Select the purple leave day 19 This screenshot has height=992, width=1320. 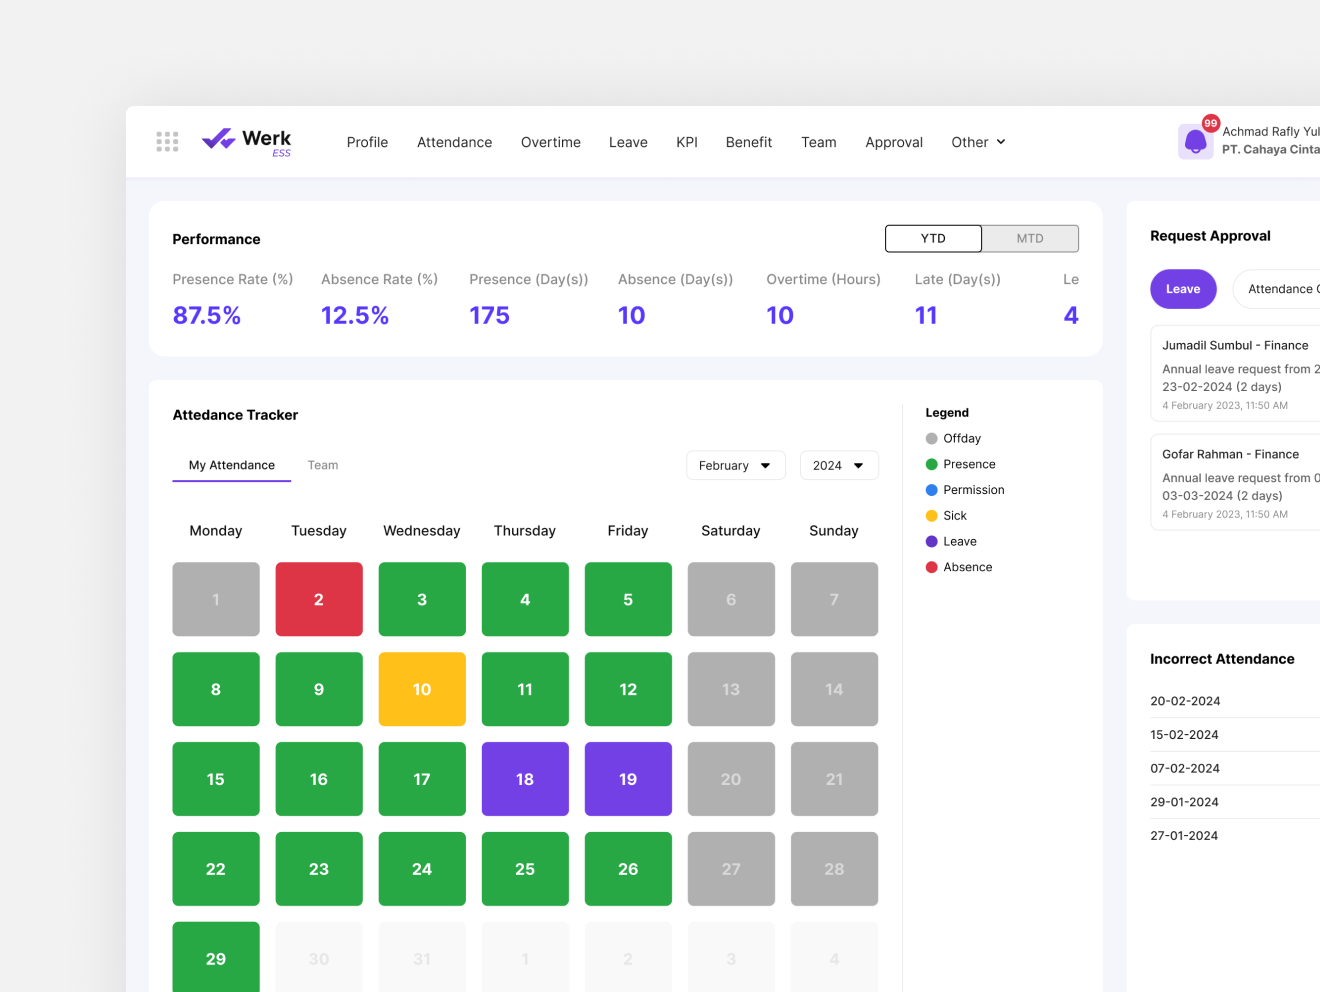tap(628, 779)
